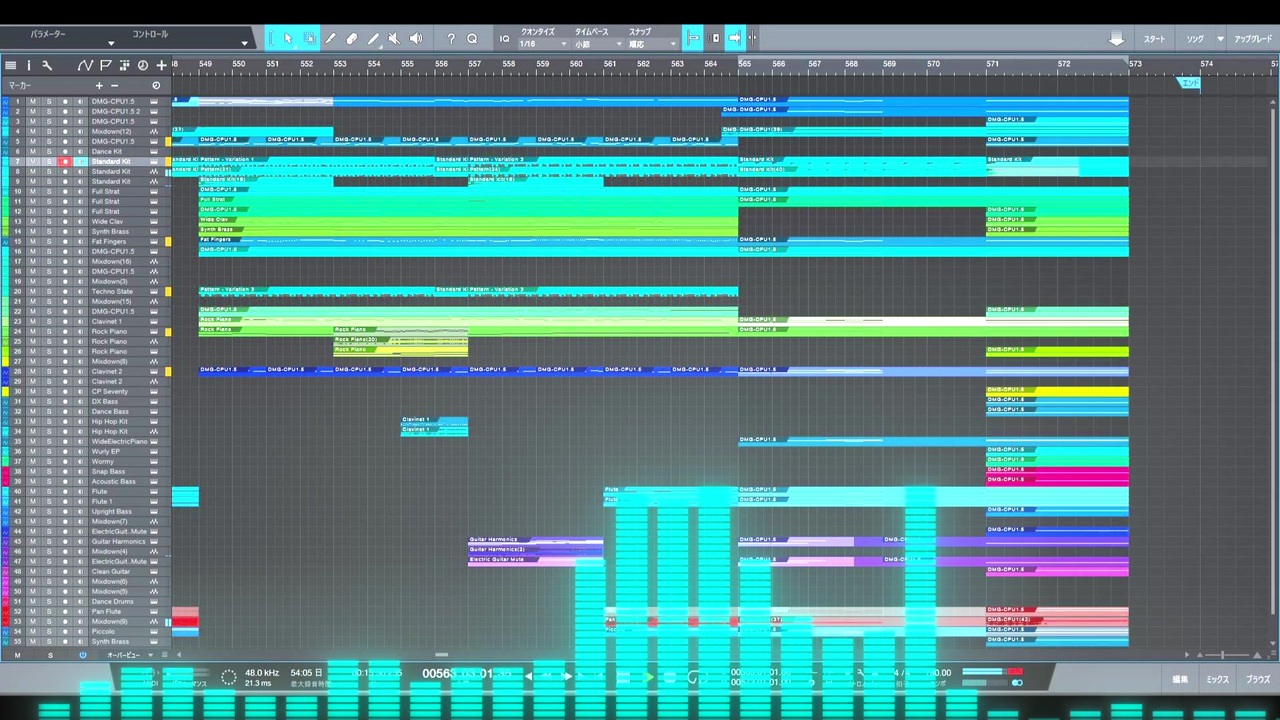The width and height of the screenshot is (1280, 720).
Task: Open the 編集 editor view
Action: [1180, 679]
